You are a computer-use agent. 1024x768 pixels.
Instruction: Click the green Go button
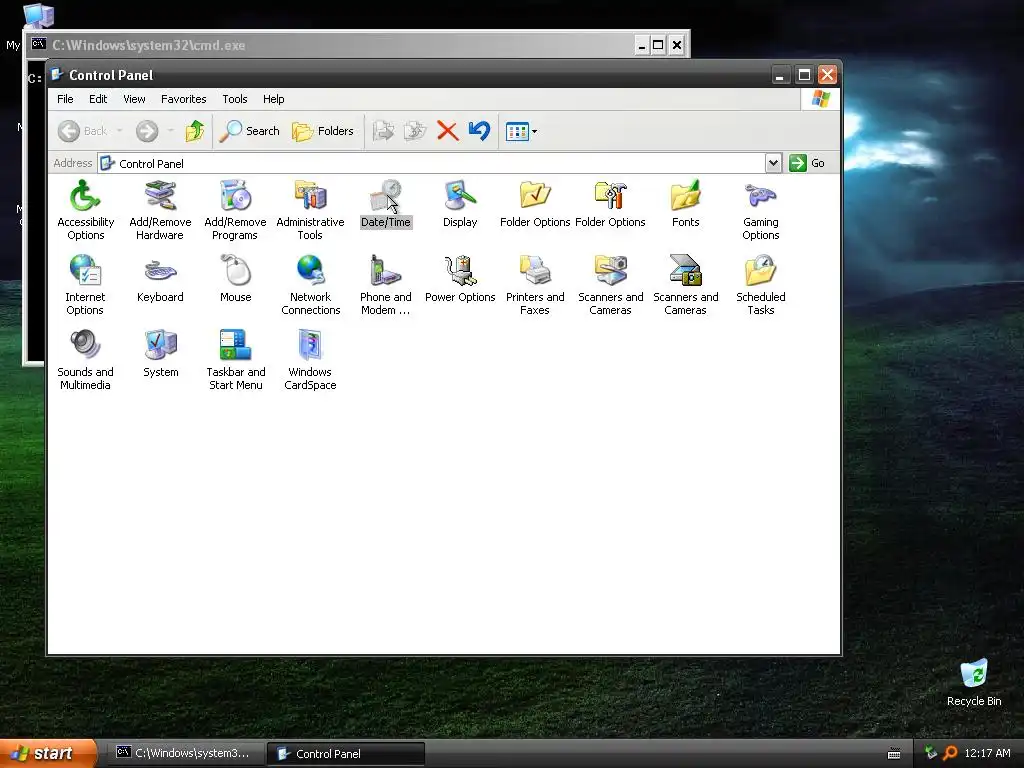tap(807, 163)
